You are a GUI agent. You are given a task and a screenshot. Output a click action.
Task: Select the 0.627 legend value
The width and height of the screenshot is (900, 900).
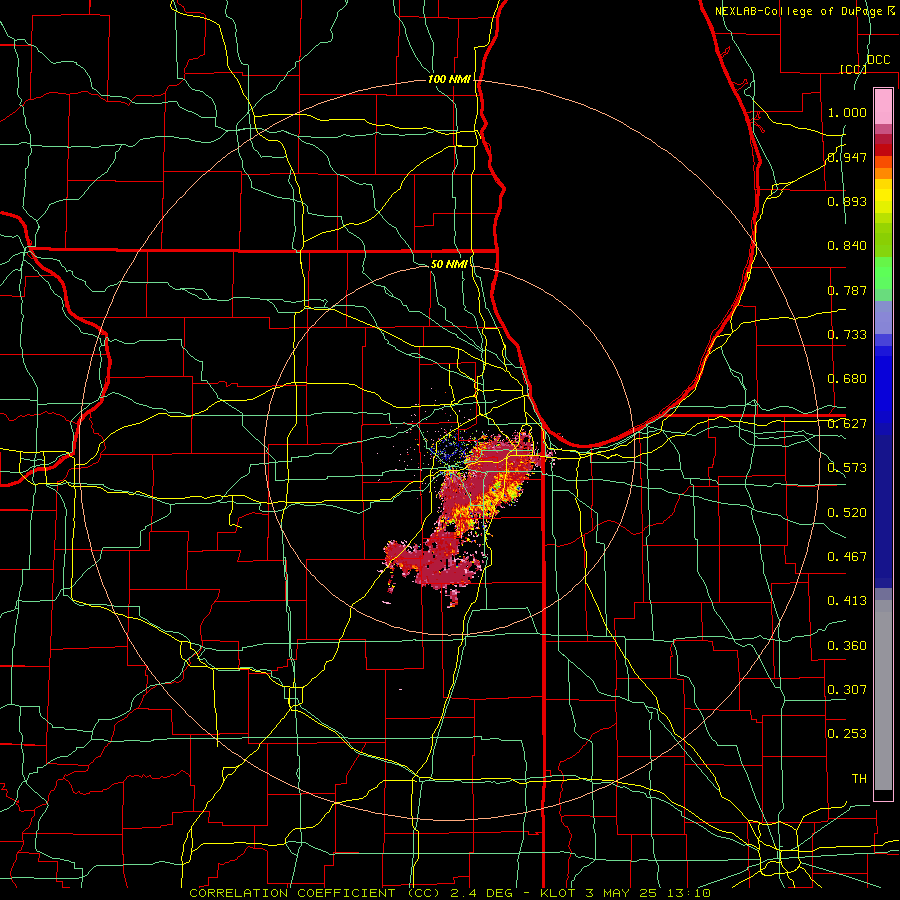tap(847, 424)
